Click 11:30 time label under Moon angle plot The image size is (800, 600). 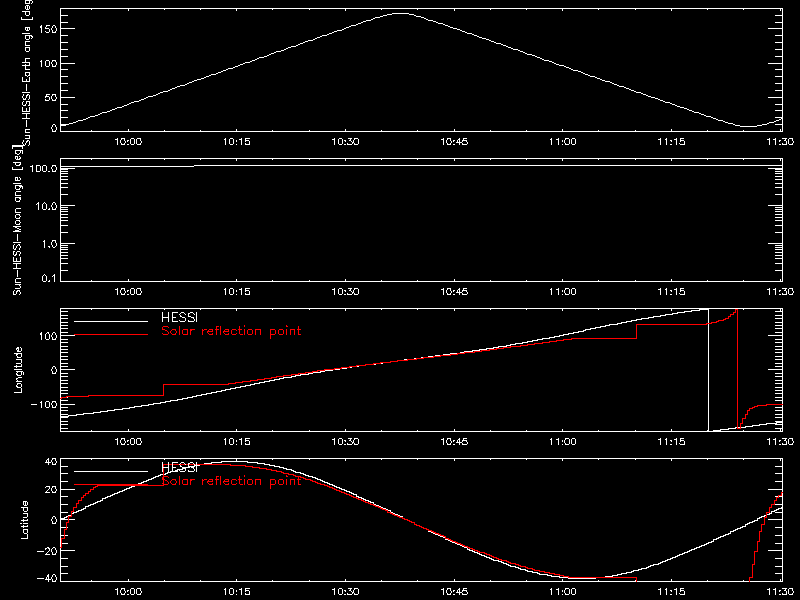(x=781, y=292)
